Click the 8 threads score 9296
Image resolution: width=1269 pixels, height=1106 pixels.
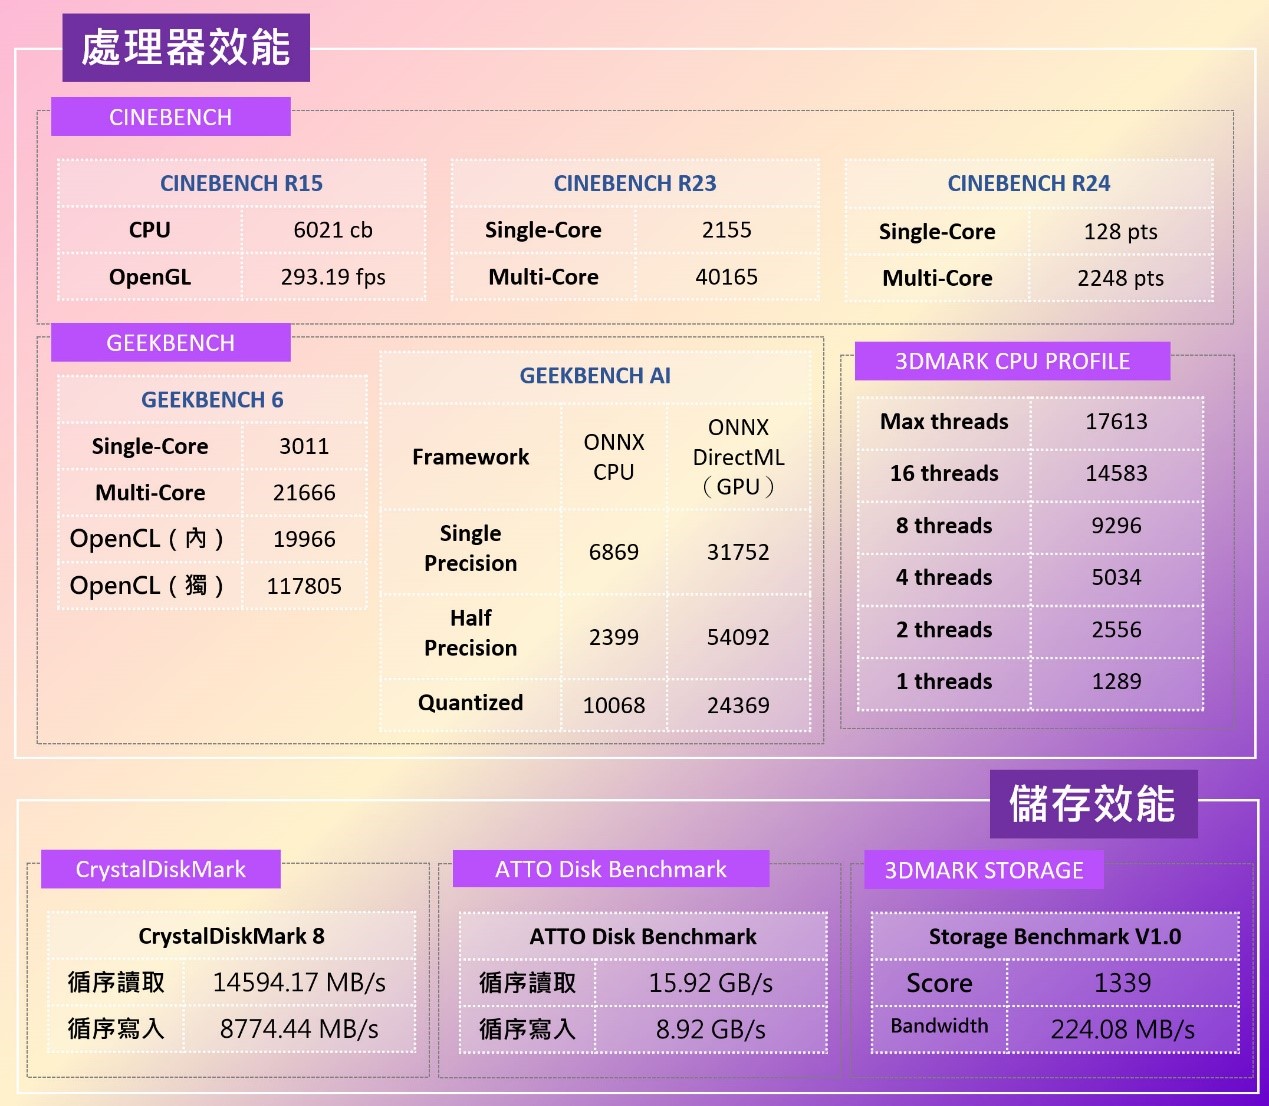click(1117, 525)
